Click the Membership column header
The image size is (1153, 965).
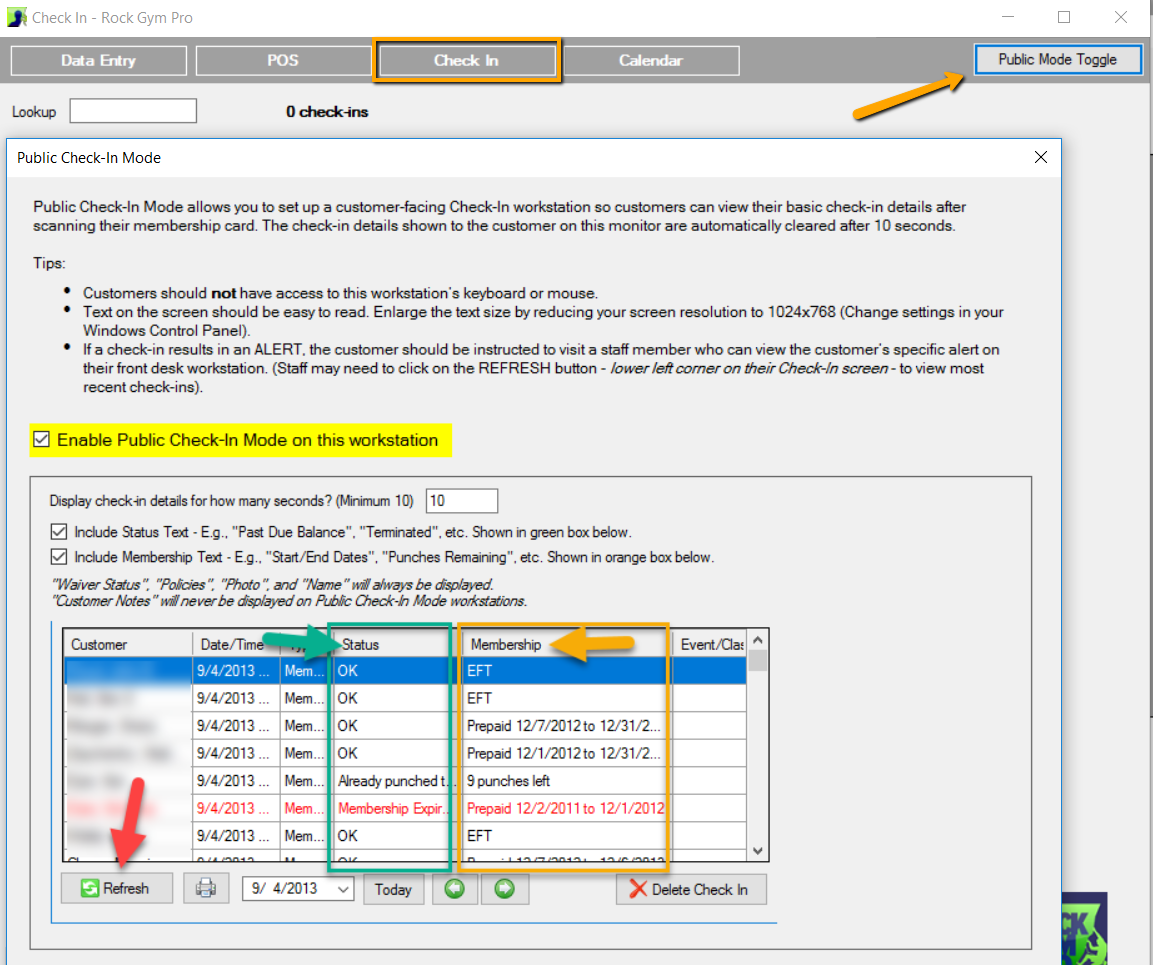pyautogui.click(x=565, y=644)
